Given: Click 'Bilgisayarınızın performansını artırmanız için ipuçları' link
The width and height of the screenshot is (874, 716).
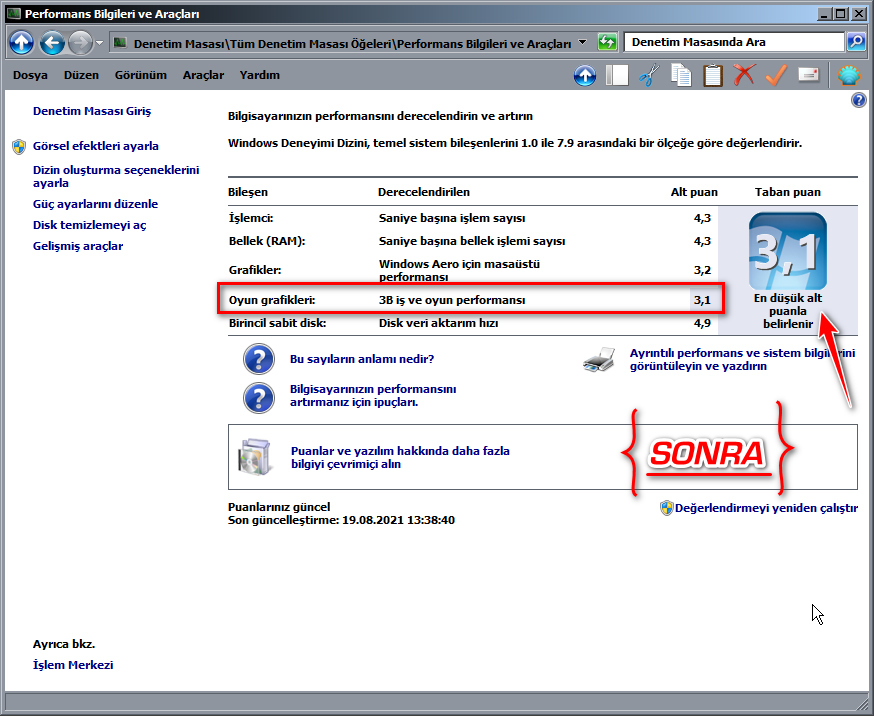Looking at the screenshot, I should (x=373, y=396).
